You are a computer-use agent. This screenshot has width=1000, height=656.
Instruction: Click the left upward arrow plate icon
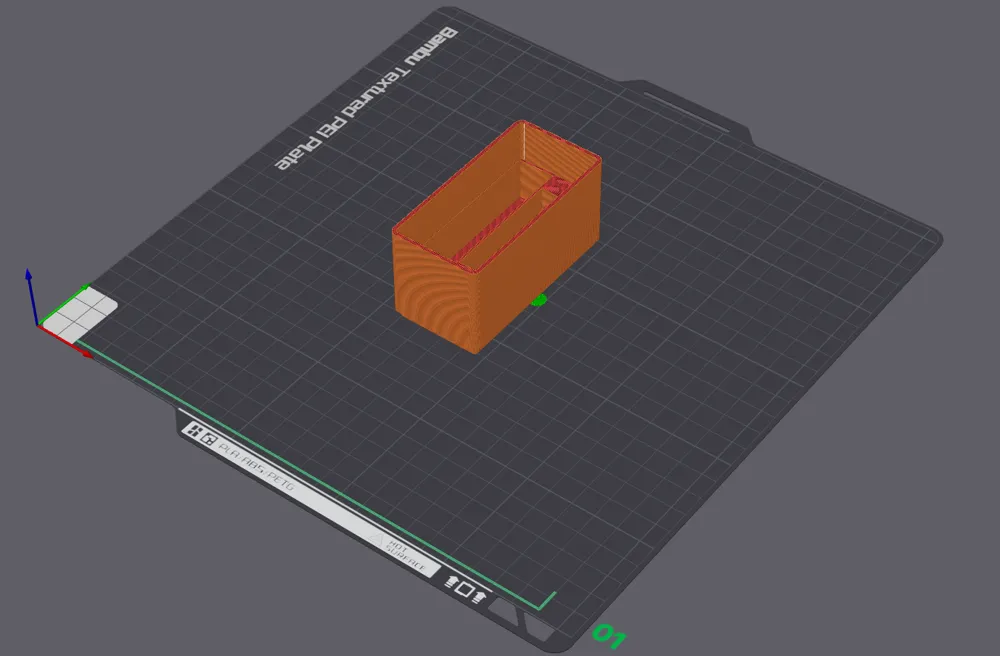click(x=450, y=582)
